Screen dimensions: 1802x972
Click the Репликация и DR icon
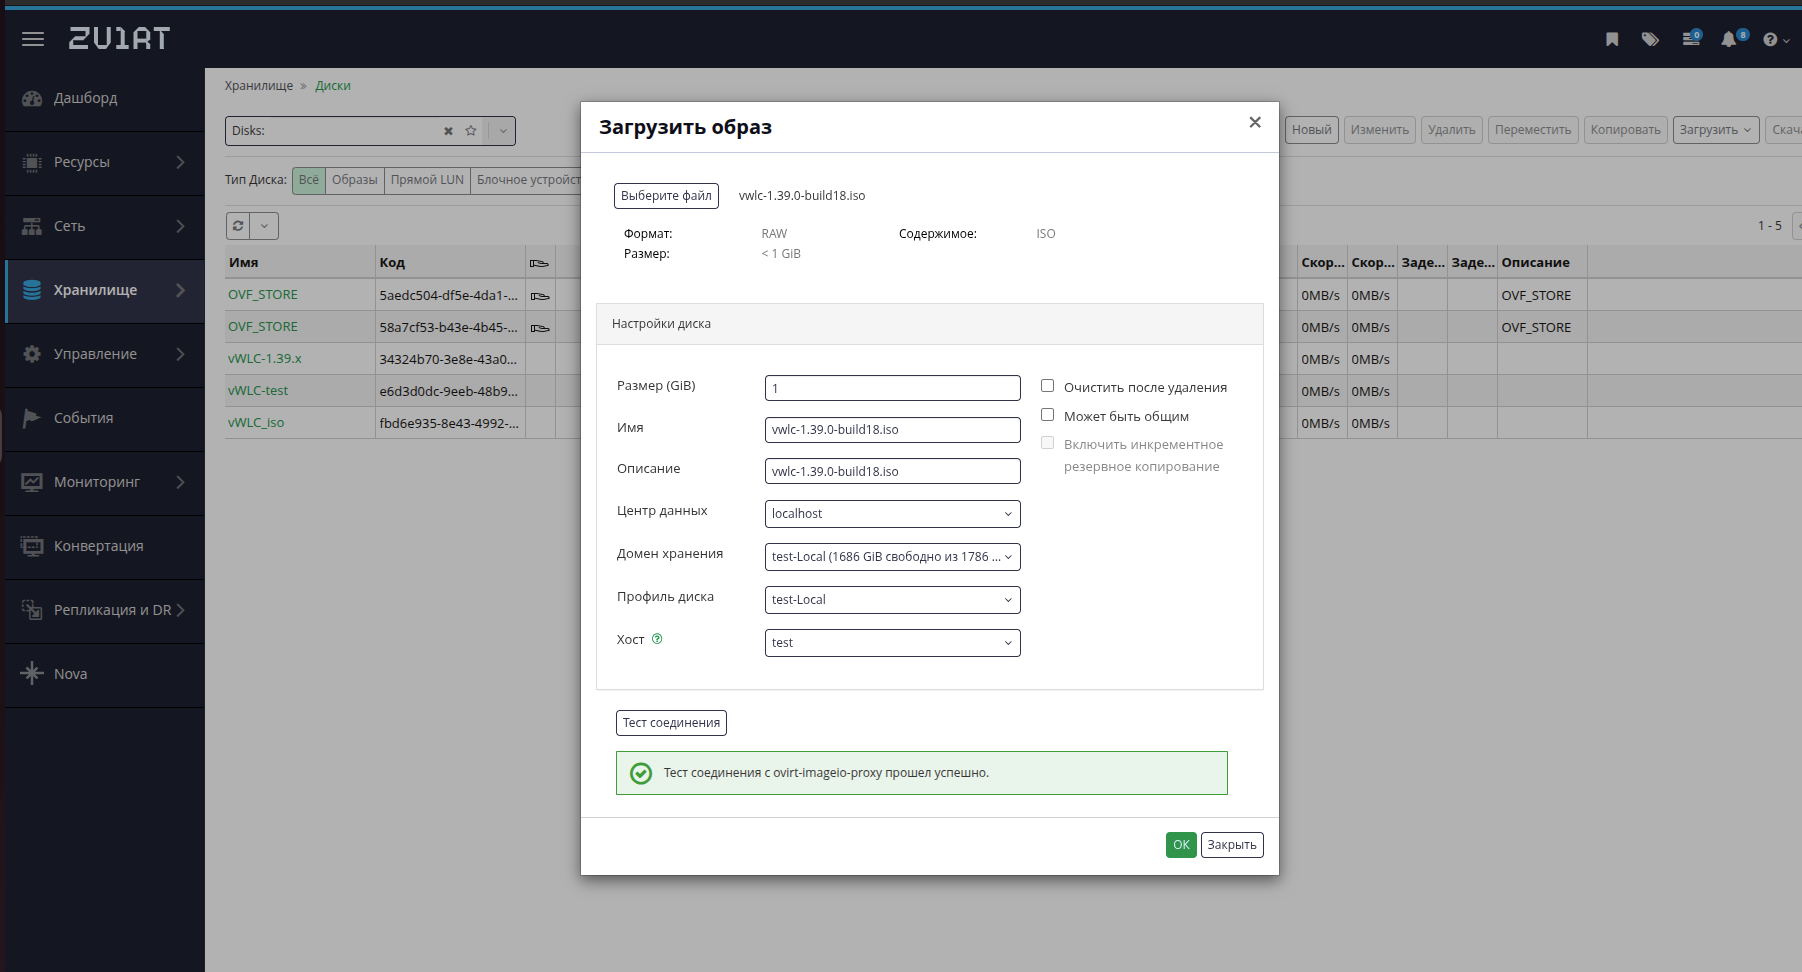(32, 610)
